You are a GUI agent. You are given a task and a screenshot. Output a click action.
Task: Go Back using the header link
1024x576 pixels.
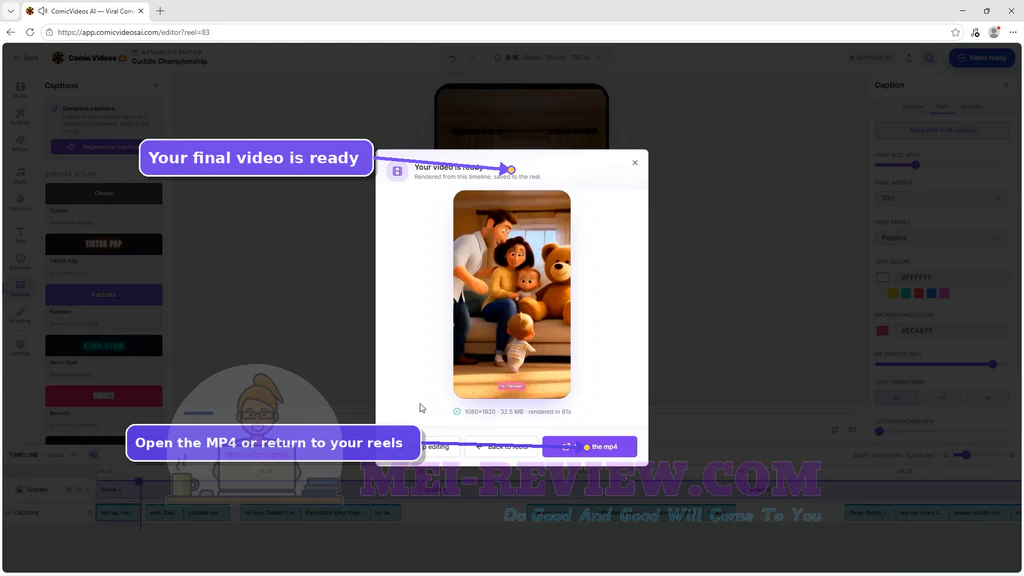pyautogui.click(x=26, y=57)
